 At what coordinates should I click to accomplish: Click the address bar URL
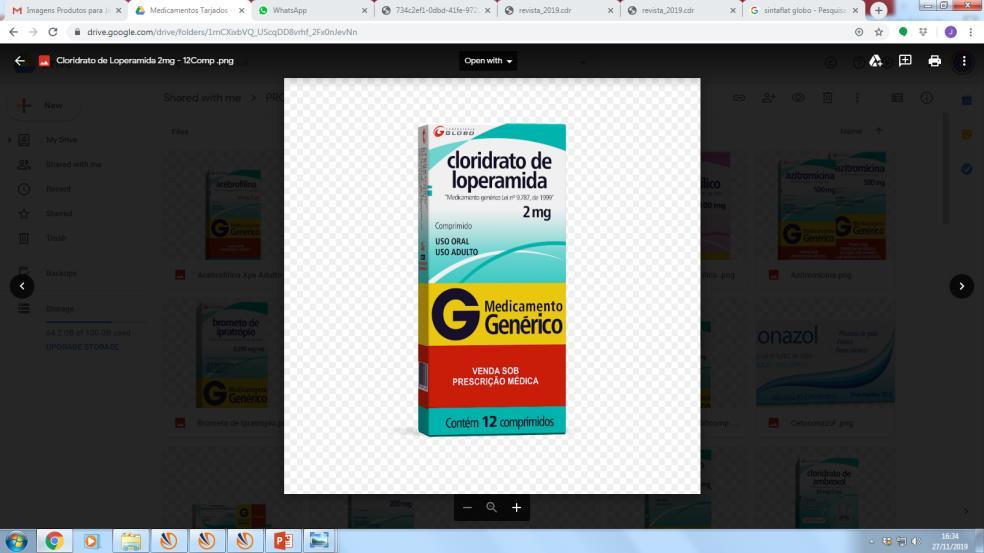(222, 32)
